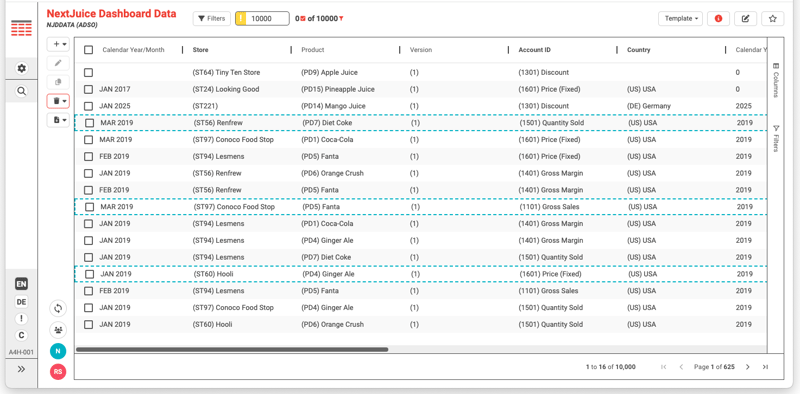Check the JAN 2019 Hooli Ginger Ale checkbox

(90, 274)
